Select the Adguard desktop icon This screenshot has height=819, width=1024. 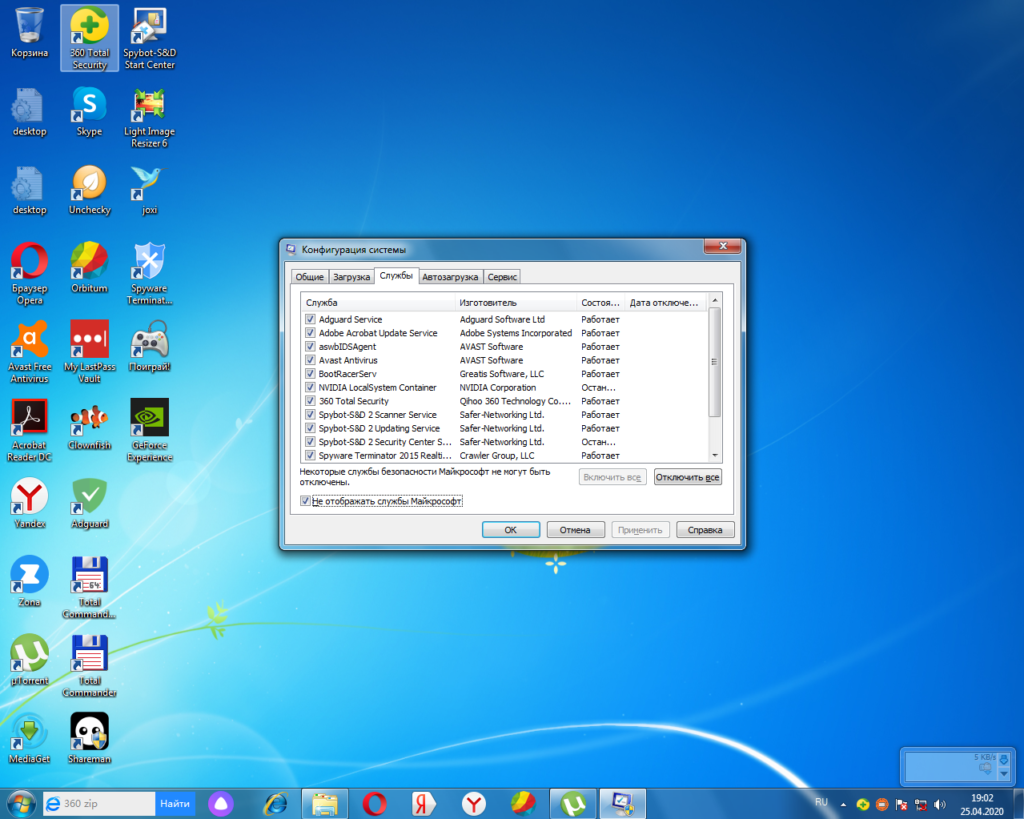[x=89, y=503]
